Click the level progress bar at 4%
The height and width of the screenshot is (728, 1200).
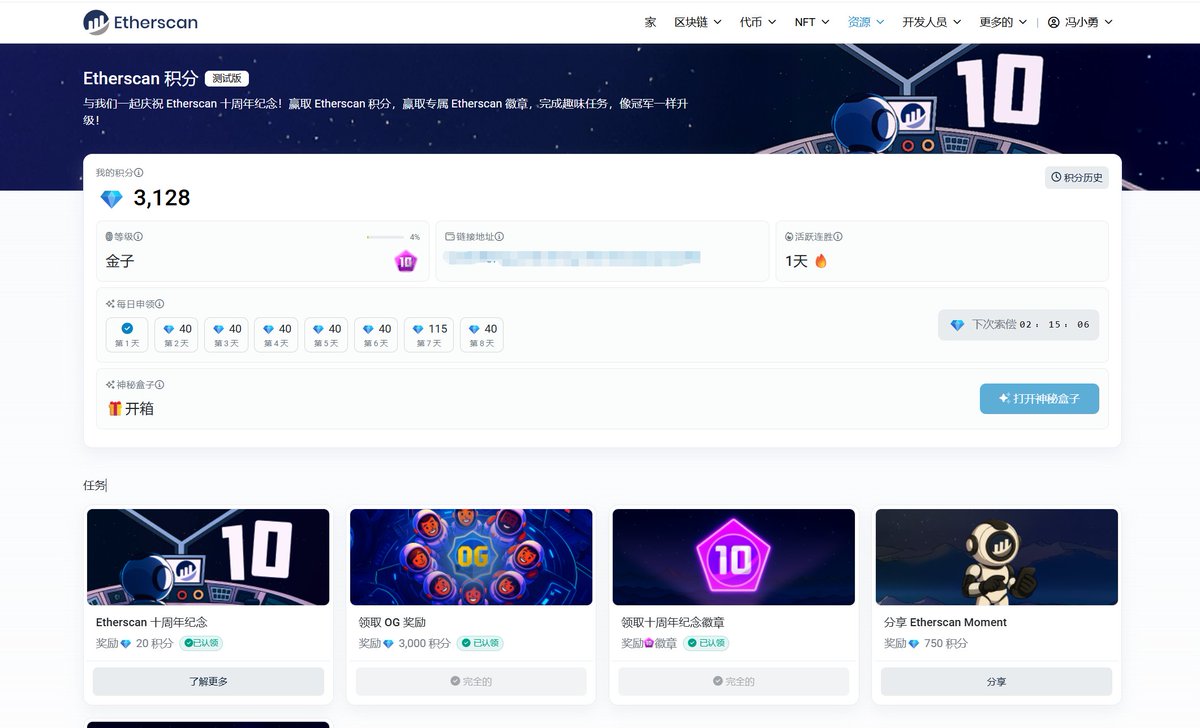pos(384,237)
